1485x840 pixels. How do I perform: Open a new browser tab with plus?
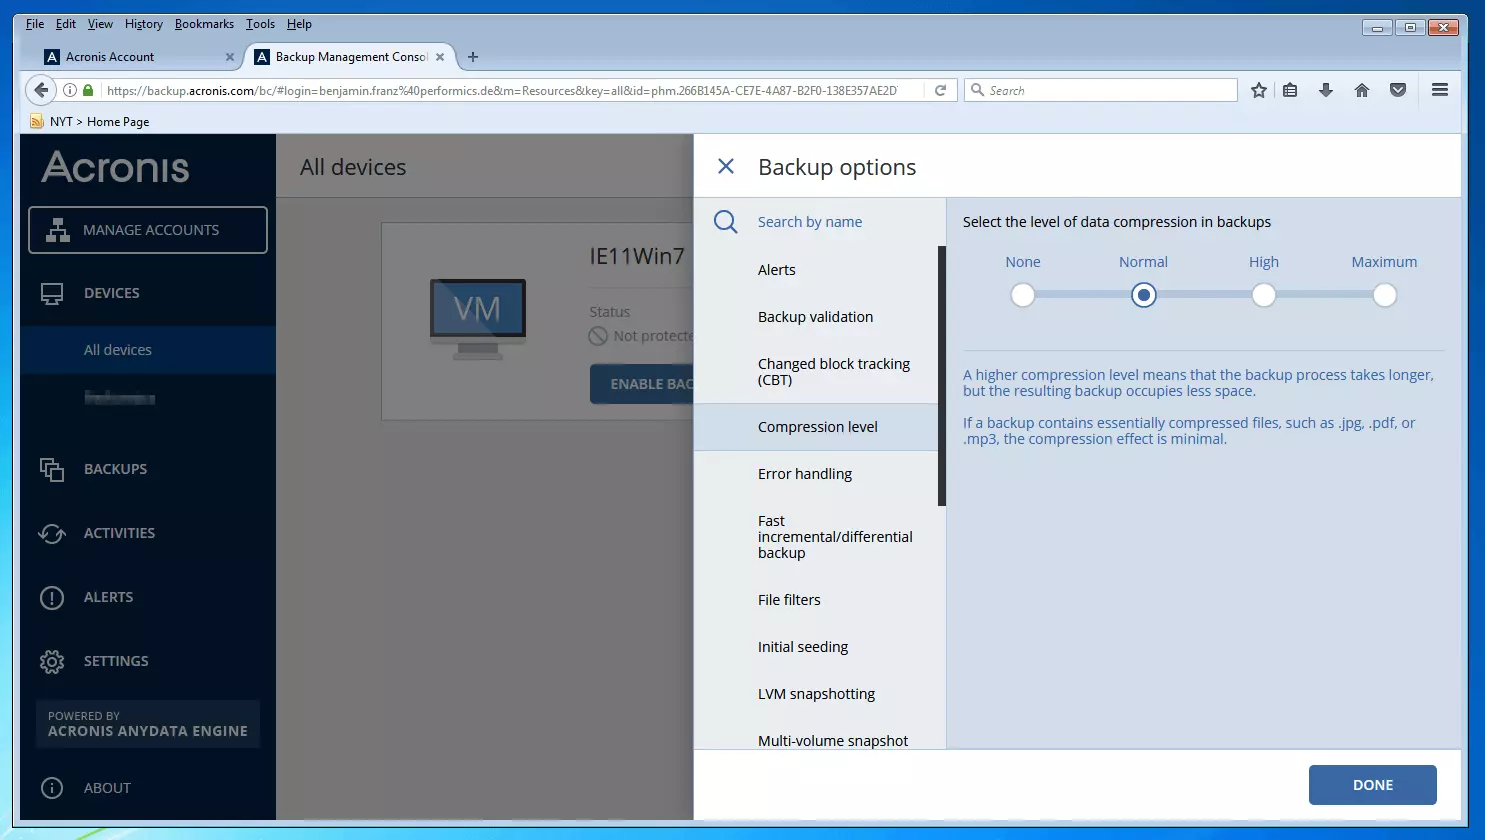point(473,57)
